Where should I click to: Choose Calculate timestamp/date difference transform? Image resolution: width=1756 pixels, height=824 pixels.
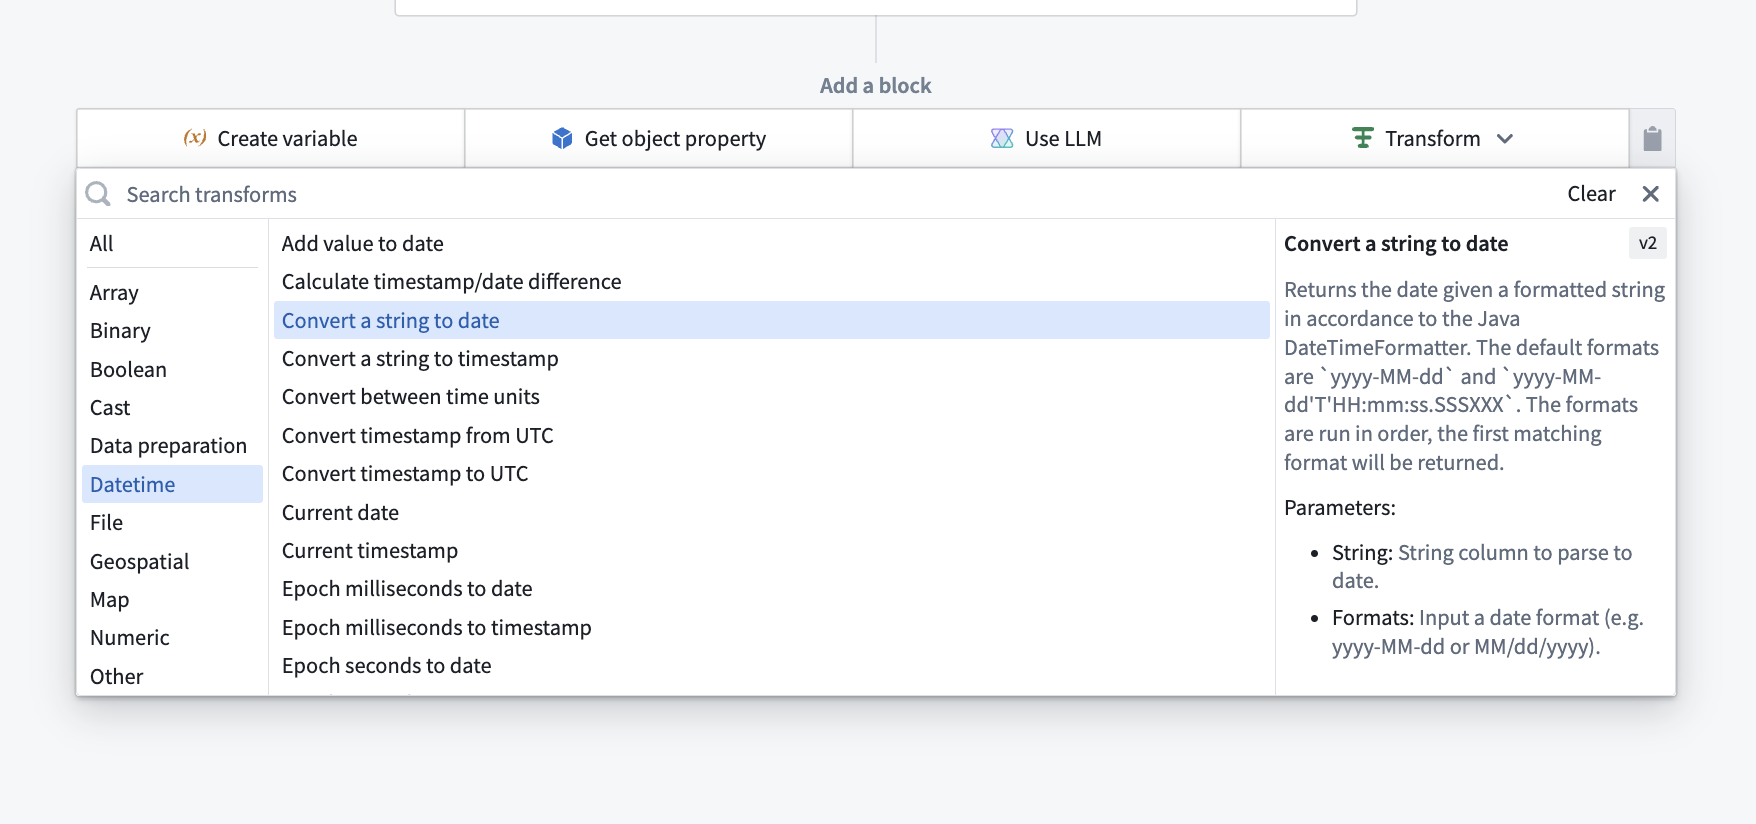771,282
